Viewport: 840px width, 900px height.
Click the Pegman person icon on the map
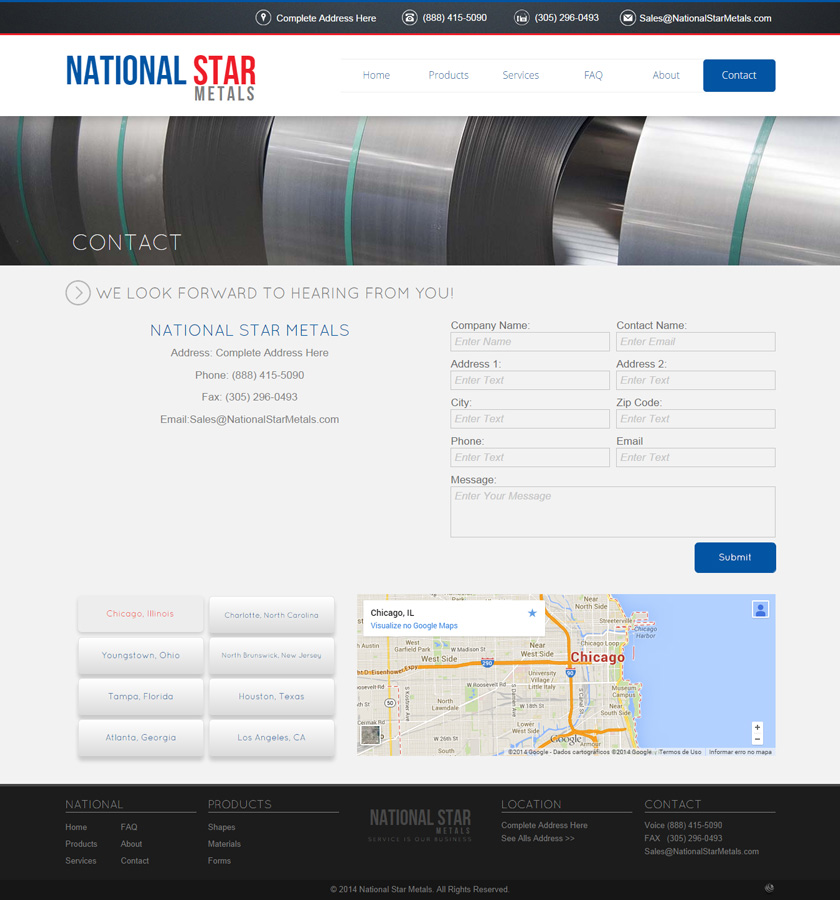click(761, 610)
